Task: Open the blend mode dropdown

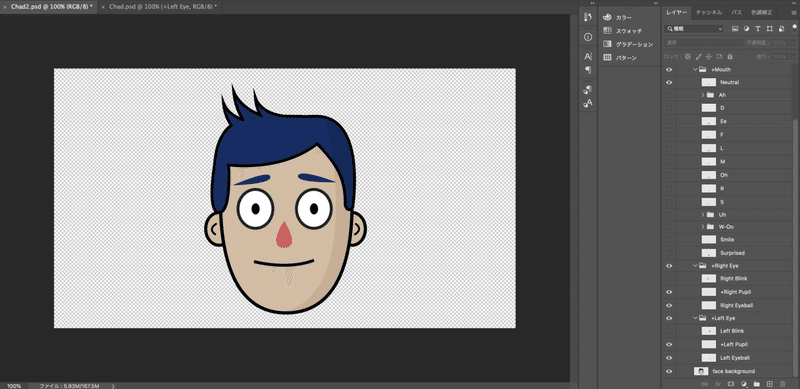Action: (703, 43)
